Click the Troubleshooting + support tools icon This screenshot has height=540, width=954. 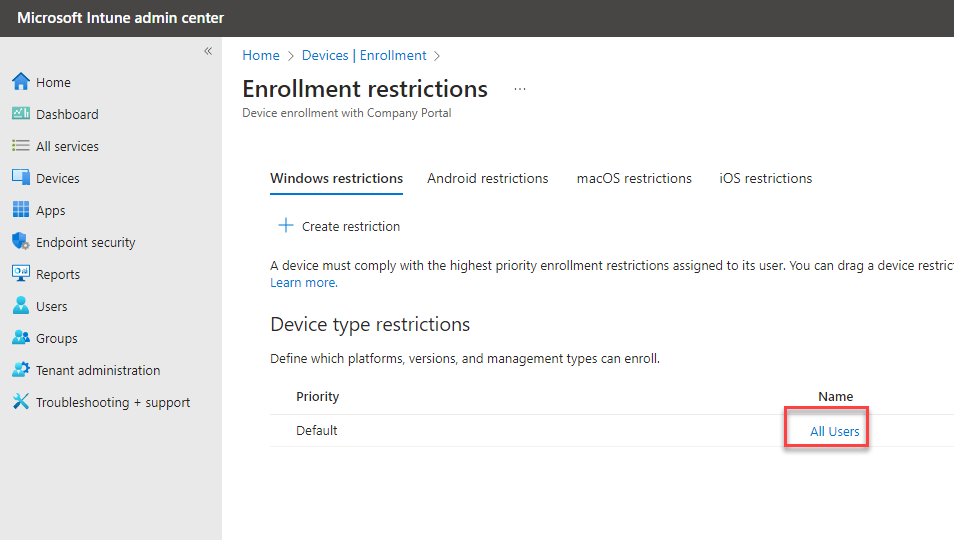click(21, 401)
